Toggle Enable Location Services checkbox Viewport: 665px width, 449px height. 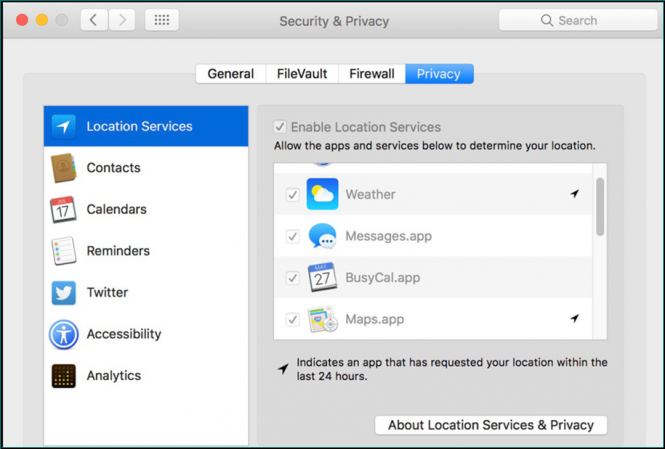click(280, 127)
